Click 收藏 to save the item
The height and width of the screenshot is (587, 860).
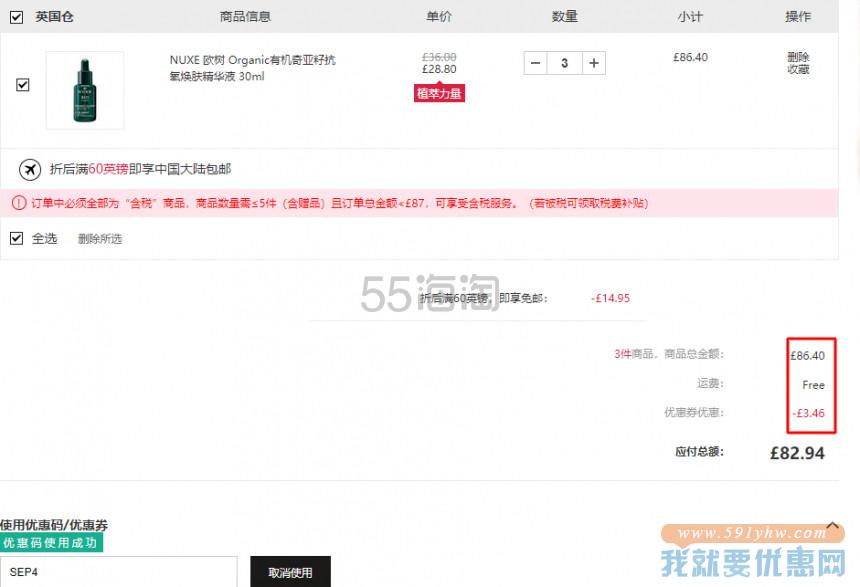pyautogui.click(x=798, y=69)
